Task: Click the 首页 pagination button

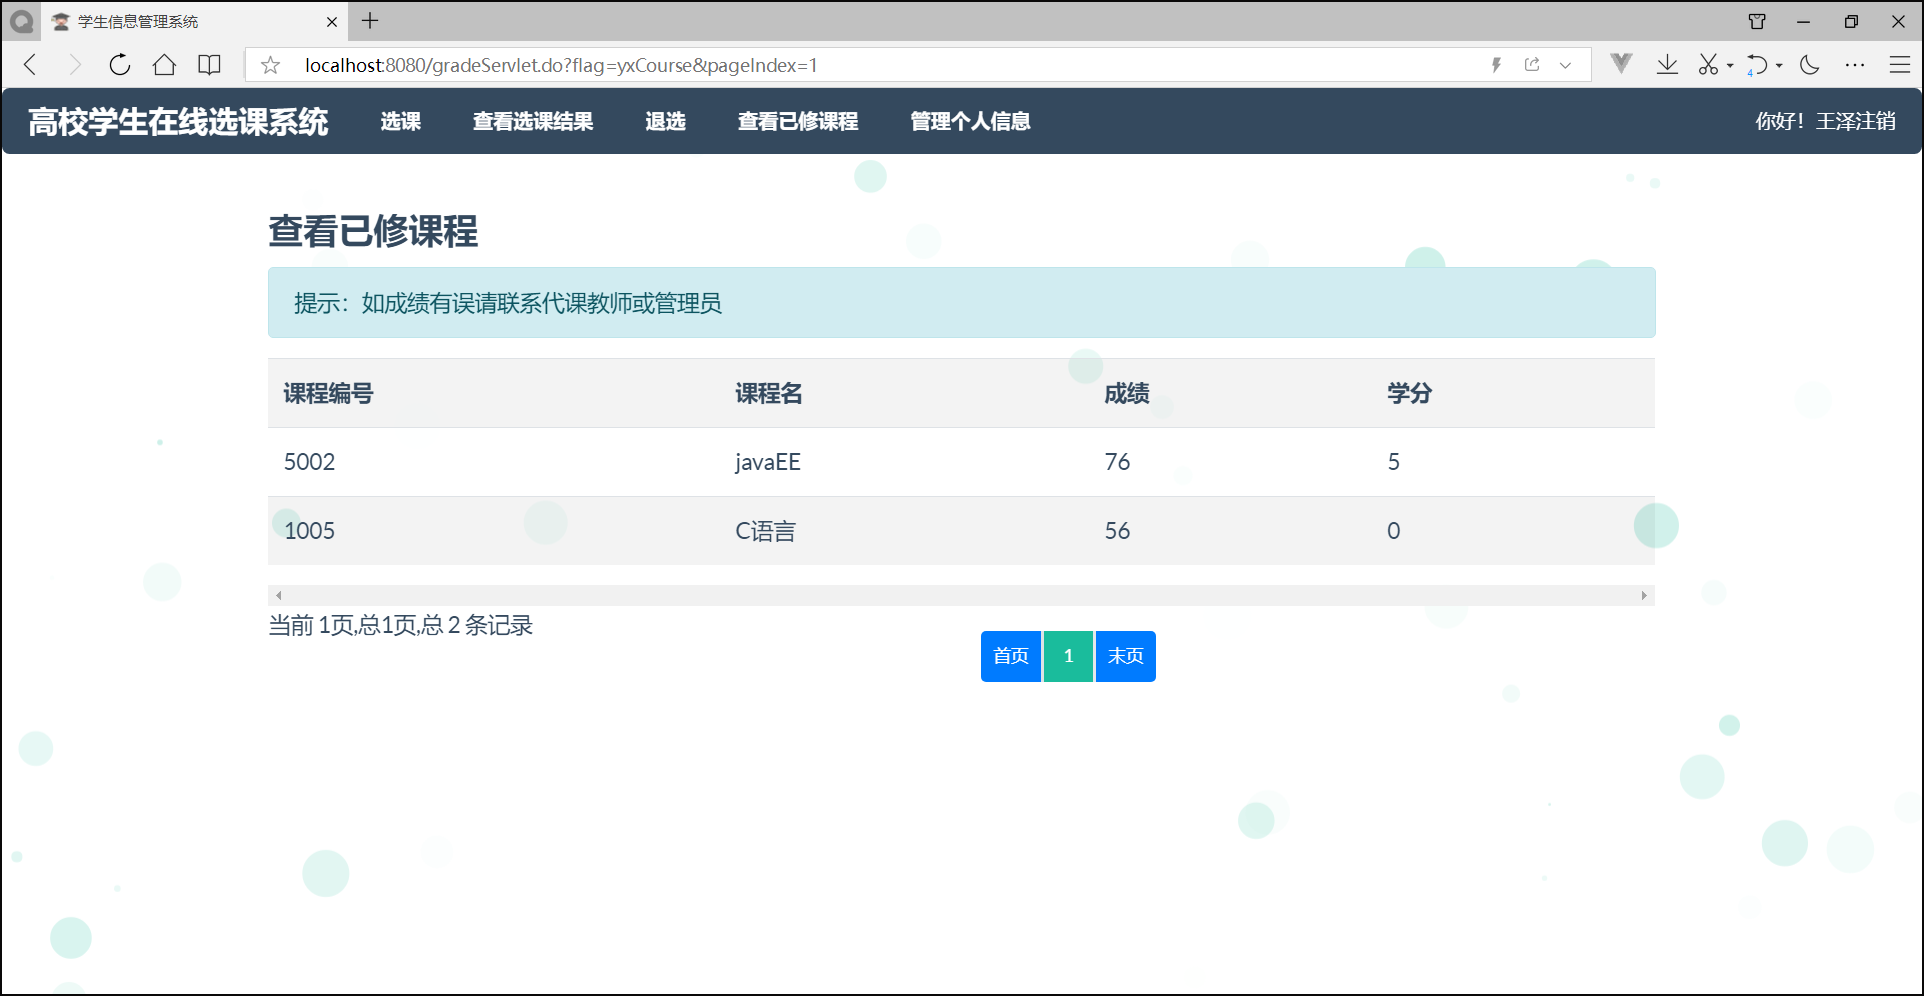Action: tap(1010, 656)
